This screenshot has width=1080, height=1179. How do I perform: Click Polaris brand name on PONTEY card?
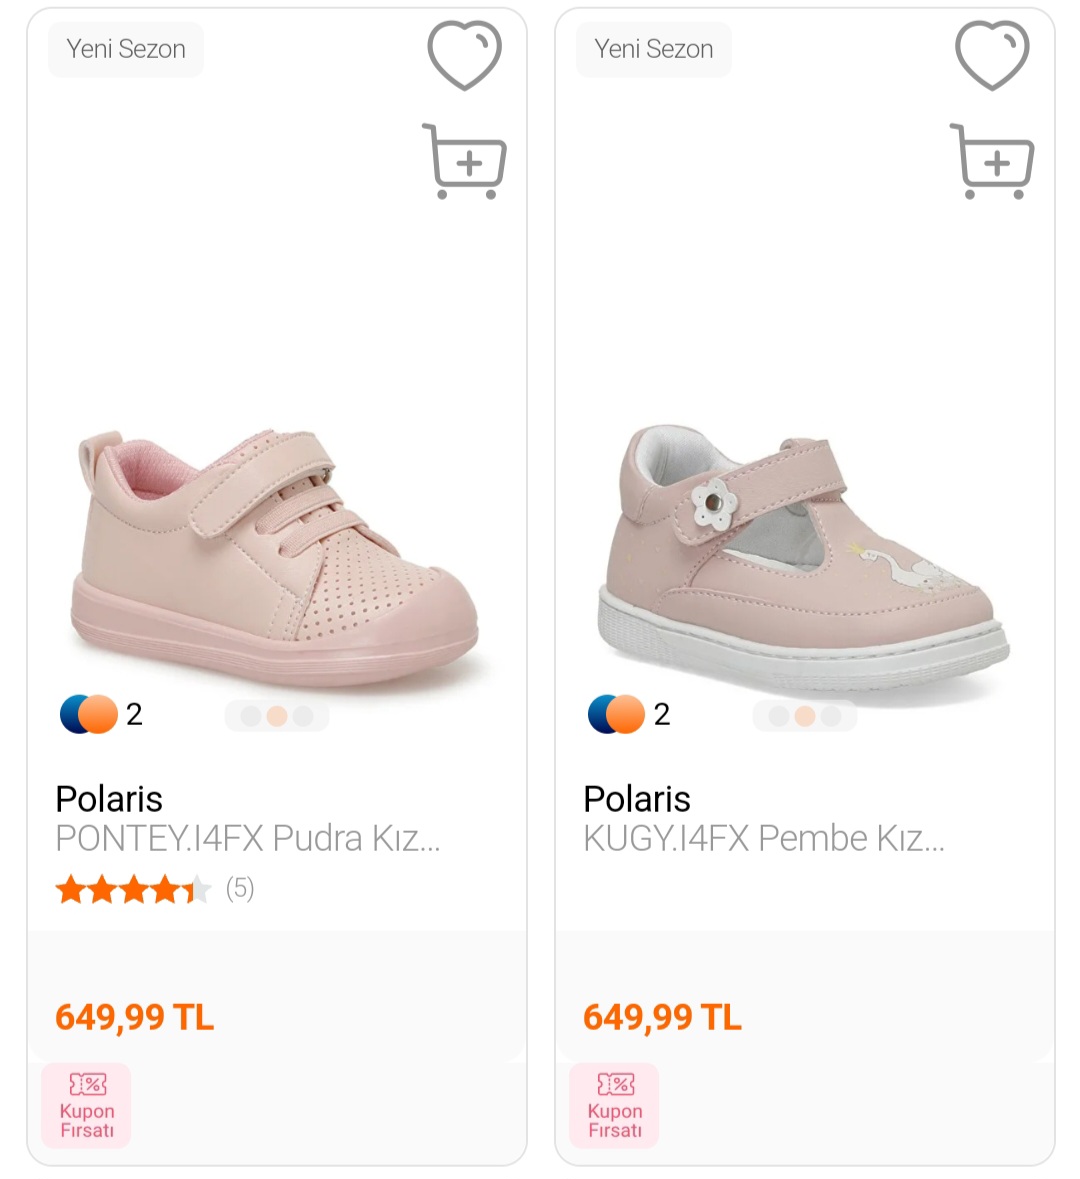(109, 799)
